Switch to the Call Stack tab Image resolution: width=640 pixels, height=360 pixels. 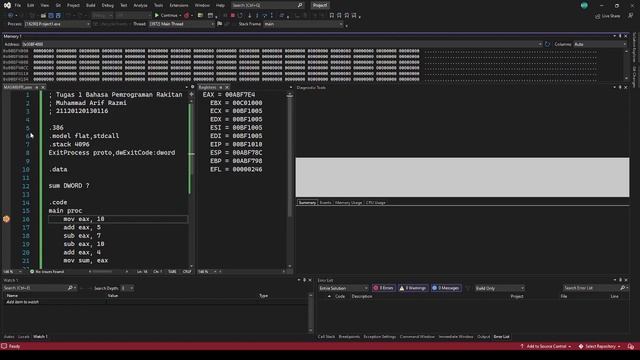point(326,337)
